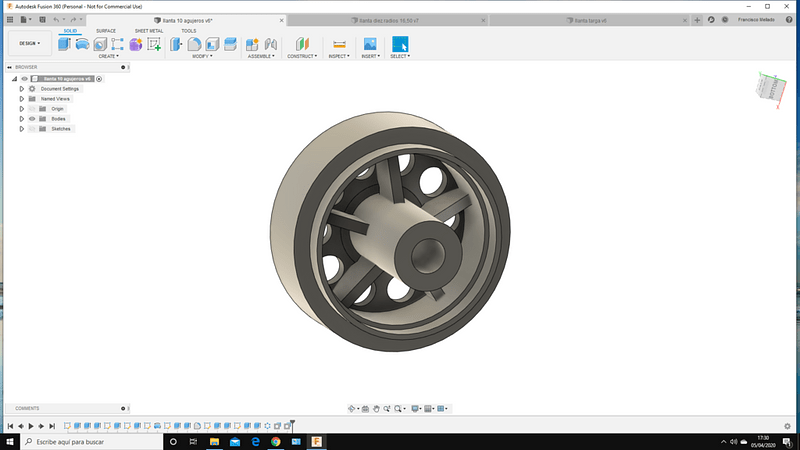Viewport: 800px width, 450px height.
Task: Switch to the Surface tab
Action: [106, 31]
